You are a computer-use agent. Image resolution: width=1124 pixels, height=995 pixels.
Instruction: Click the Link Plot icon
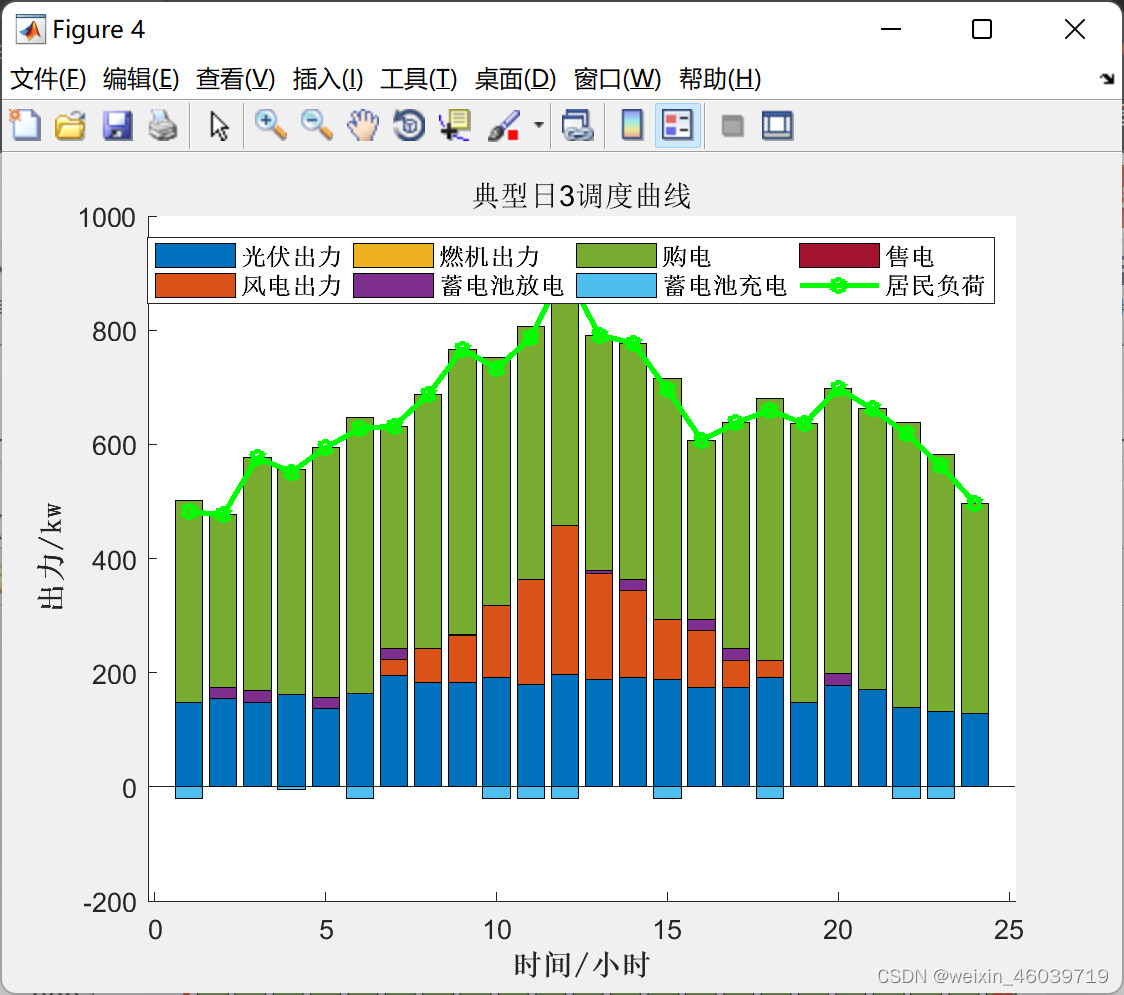click(x=577, y=125)
